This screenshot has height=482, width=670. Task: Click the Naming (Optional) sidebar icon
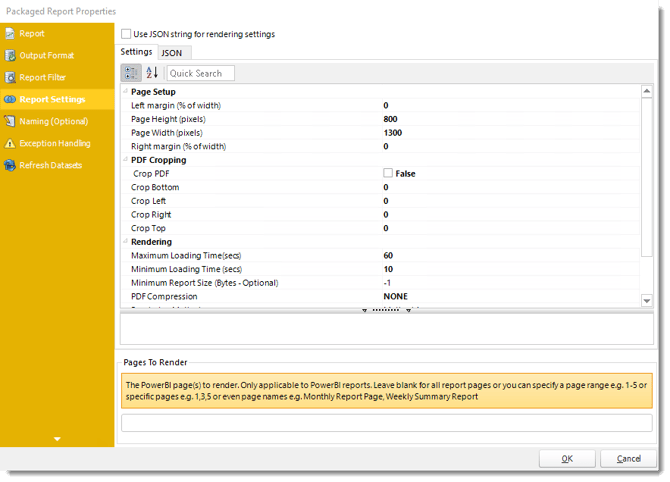10,121
